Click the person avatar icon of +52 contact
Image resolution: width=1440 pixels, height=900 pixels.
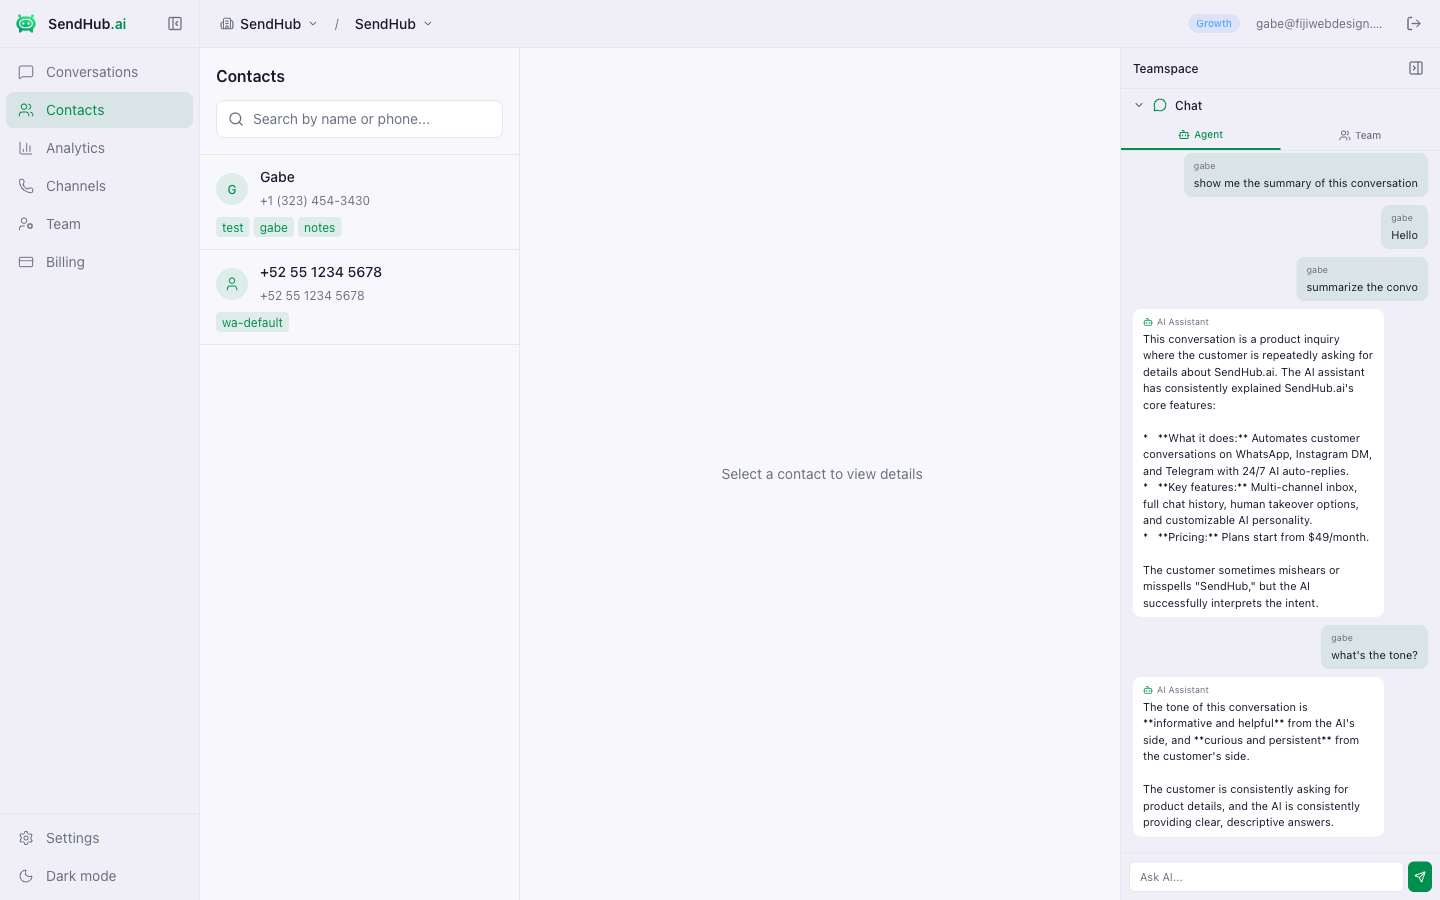click(x=232, y=284)
